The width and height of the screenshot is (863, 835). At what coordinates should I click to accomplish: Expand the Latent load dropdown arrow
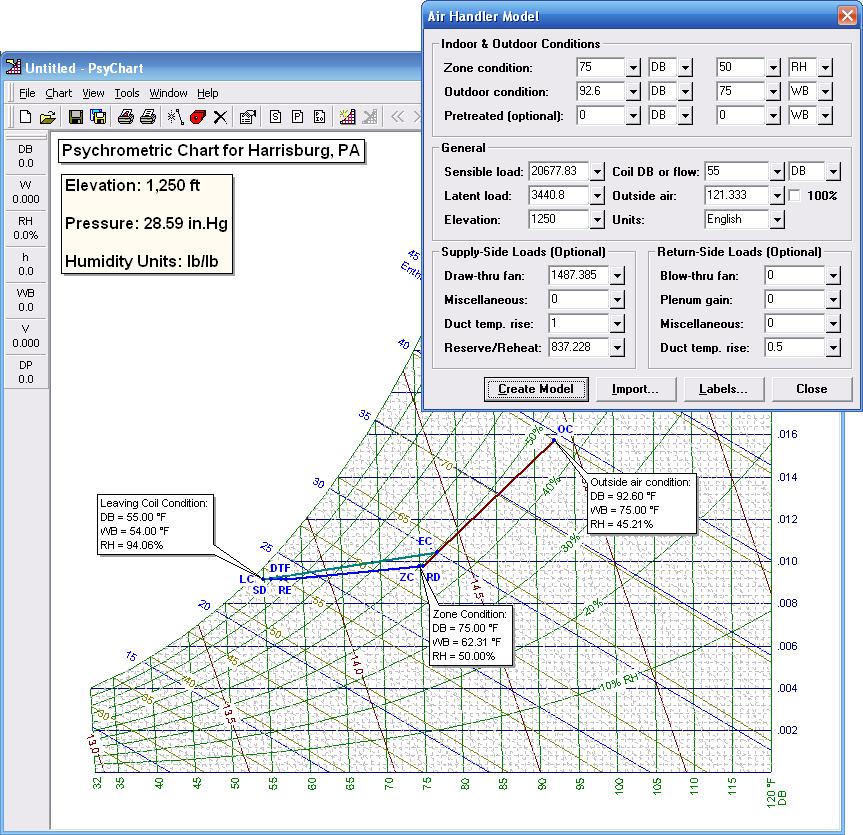click(x=597, y=195)
